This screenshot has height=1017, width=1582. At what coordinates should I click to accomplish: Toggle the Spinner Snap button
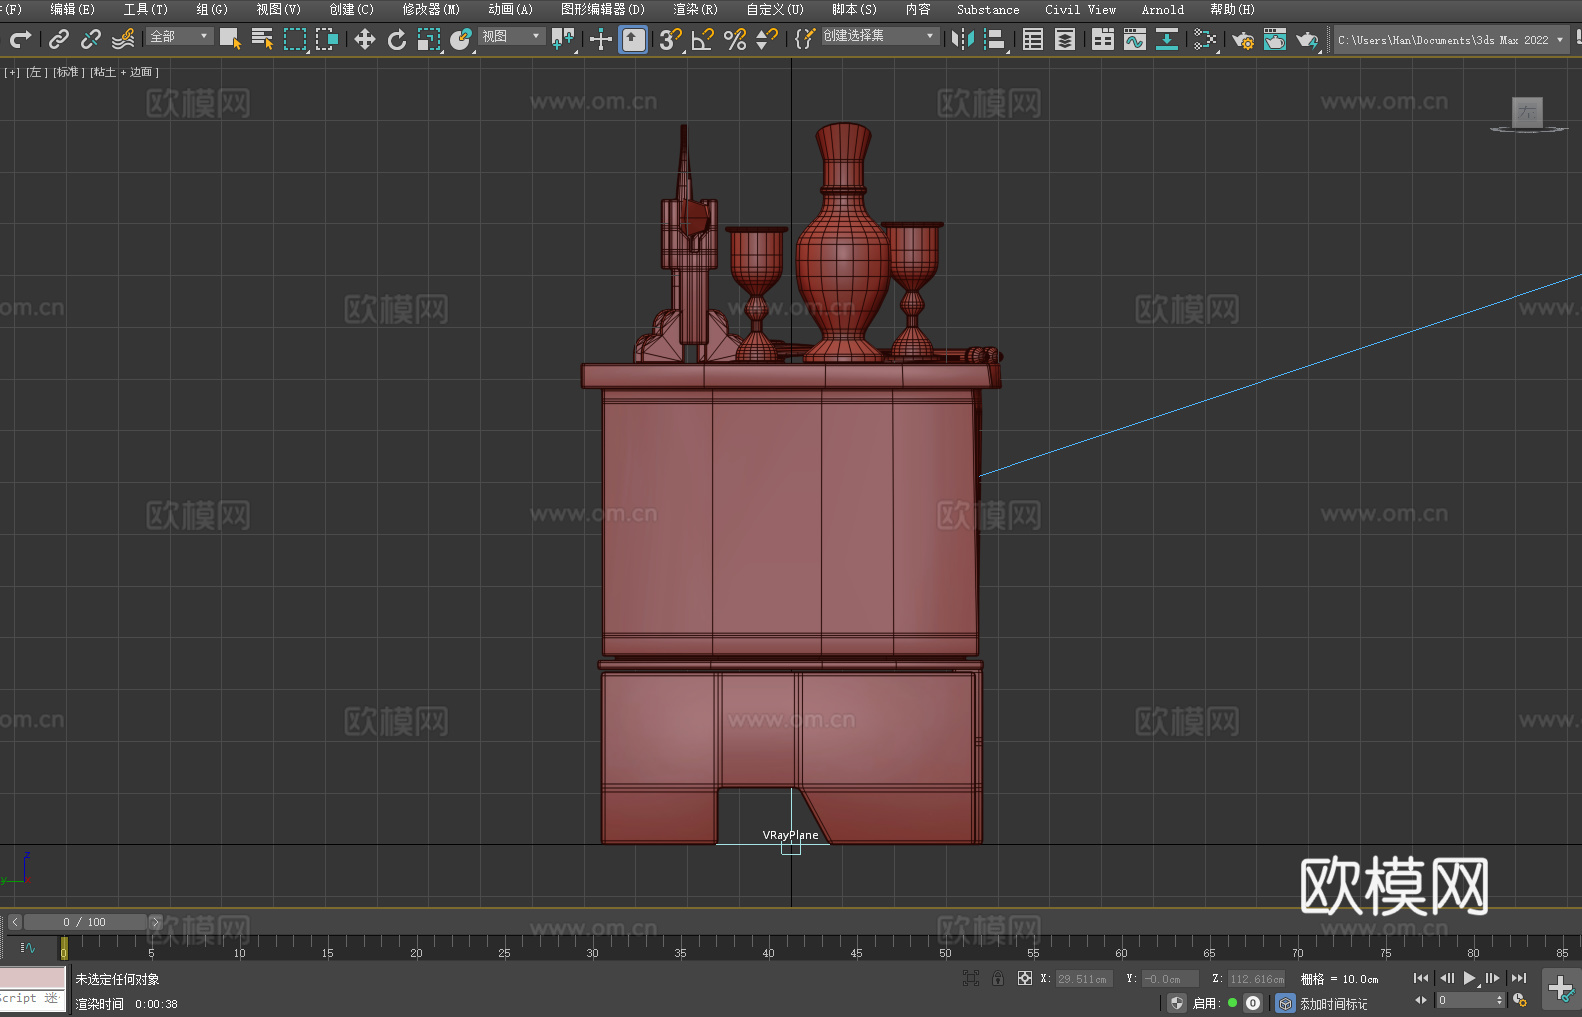[767, 39]
